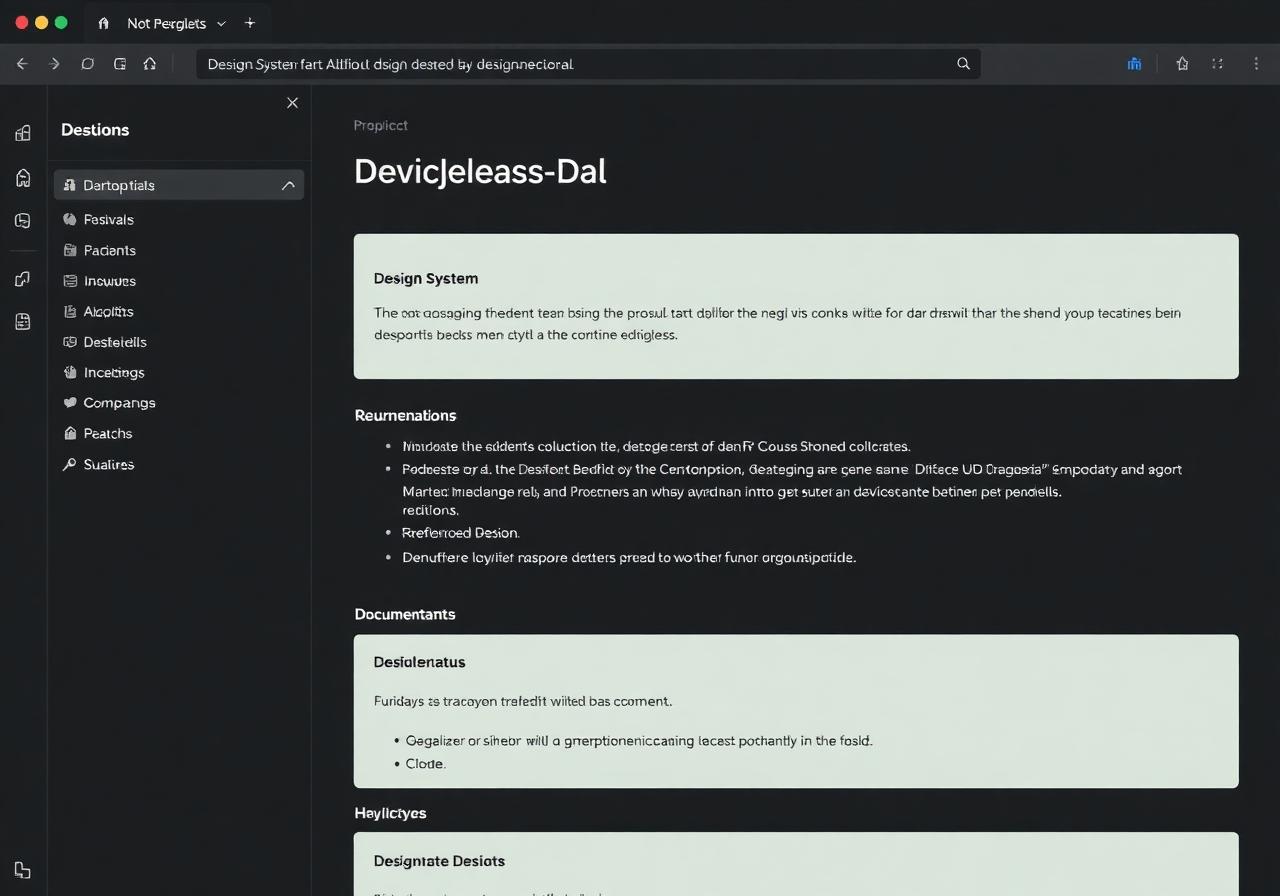1280x896 pixels.
Task: Open Alcolitts in the sidebar
Action: (x=109, y=312)
